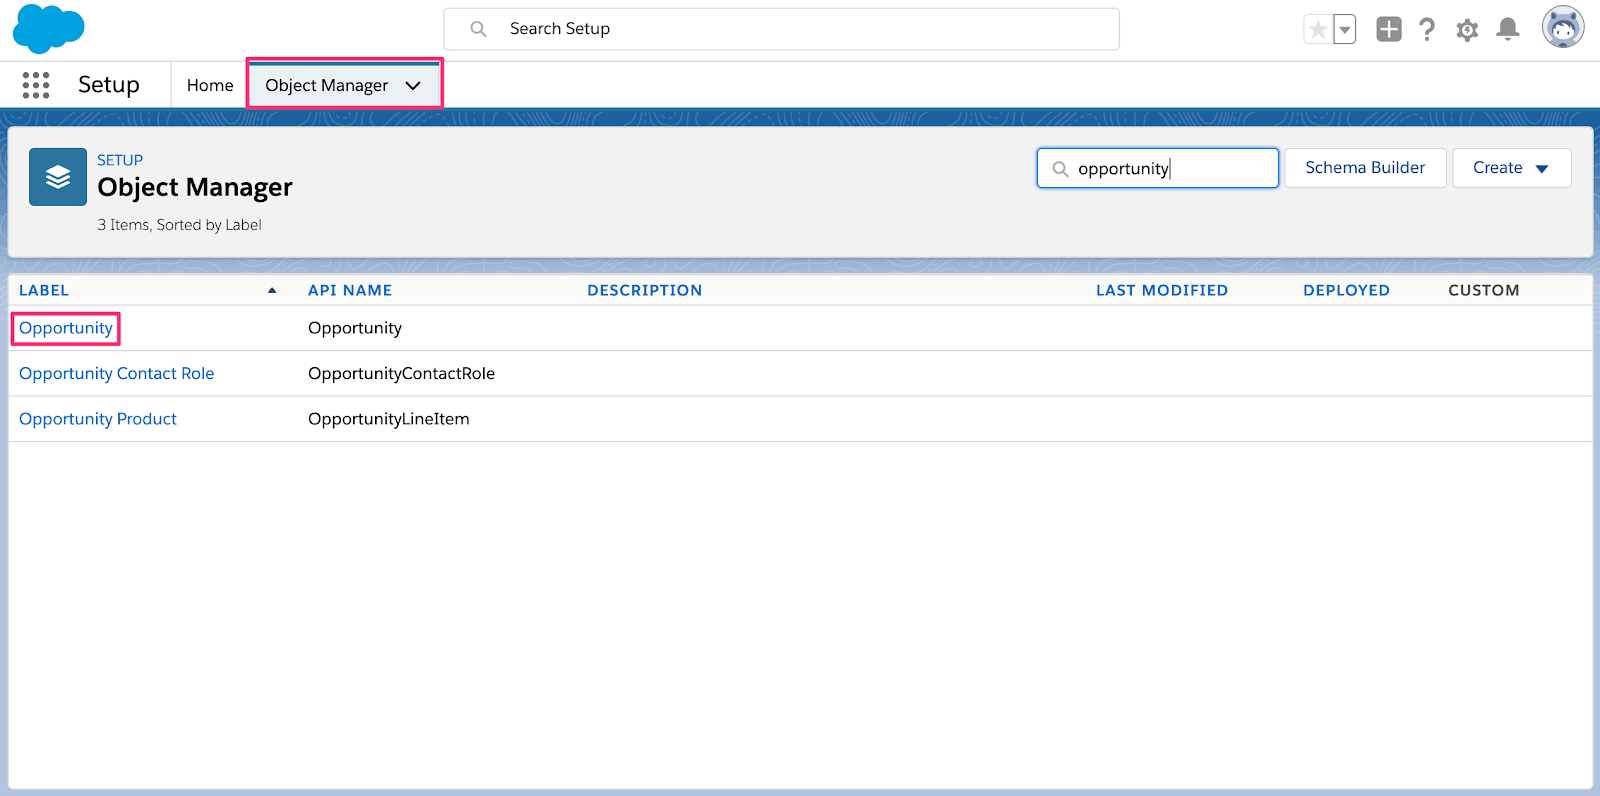
Task: Click the quick find magnifier icon
Action: pyautogui.click(x=1060, y=169)
